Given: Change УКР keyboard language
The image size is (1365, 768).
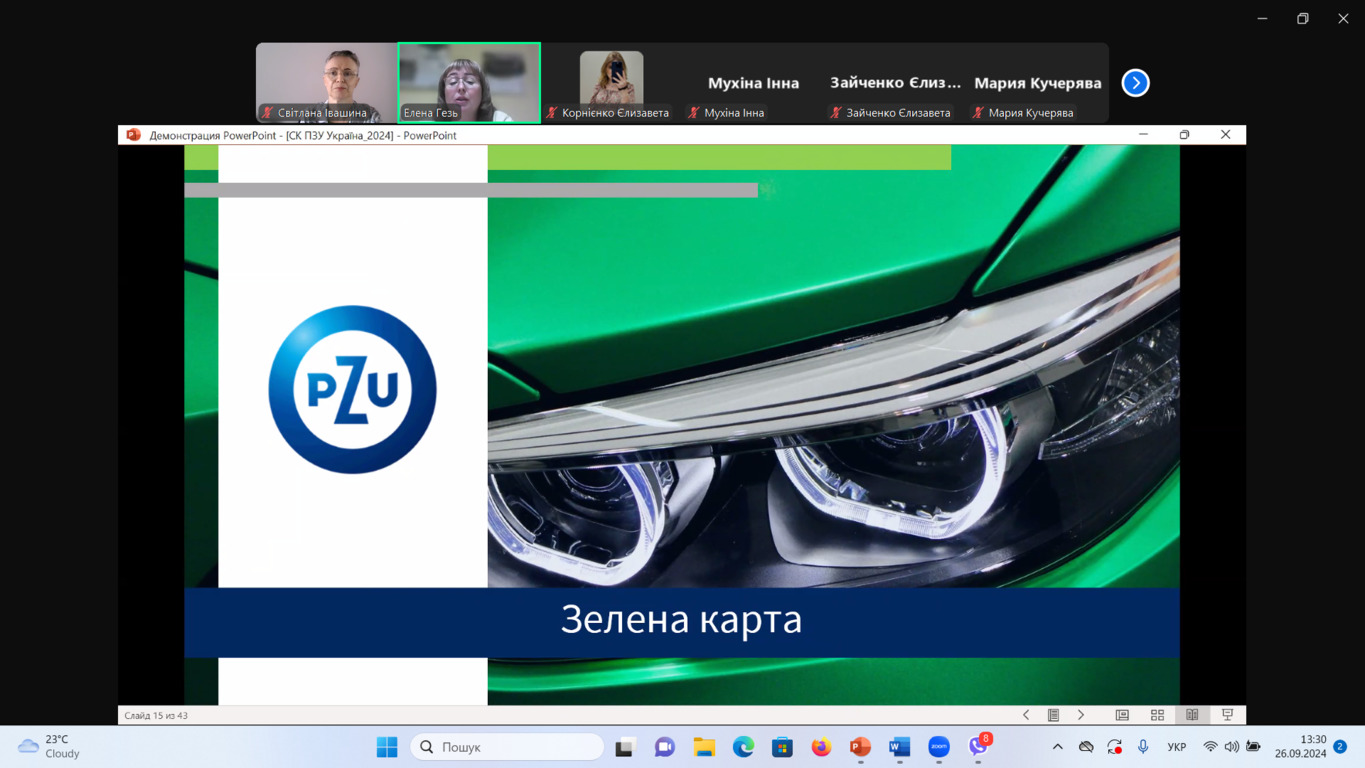Looking at the screenshot, I should 1177,747.
